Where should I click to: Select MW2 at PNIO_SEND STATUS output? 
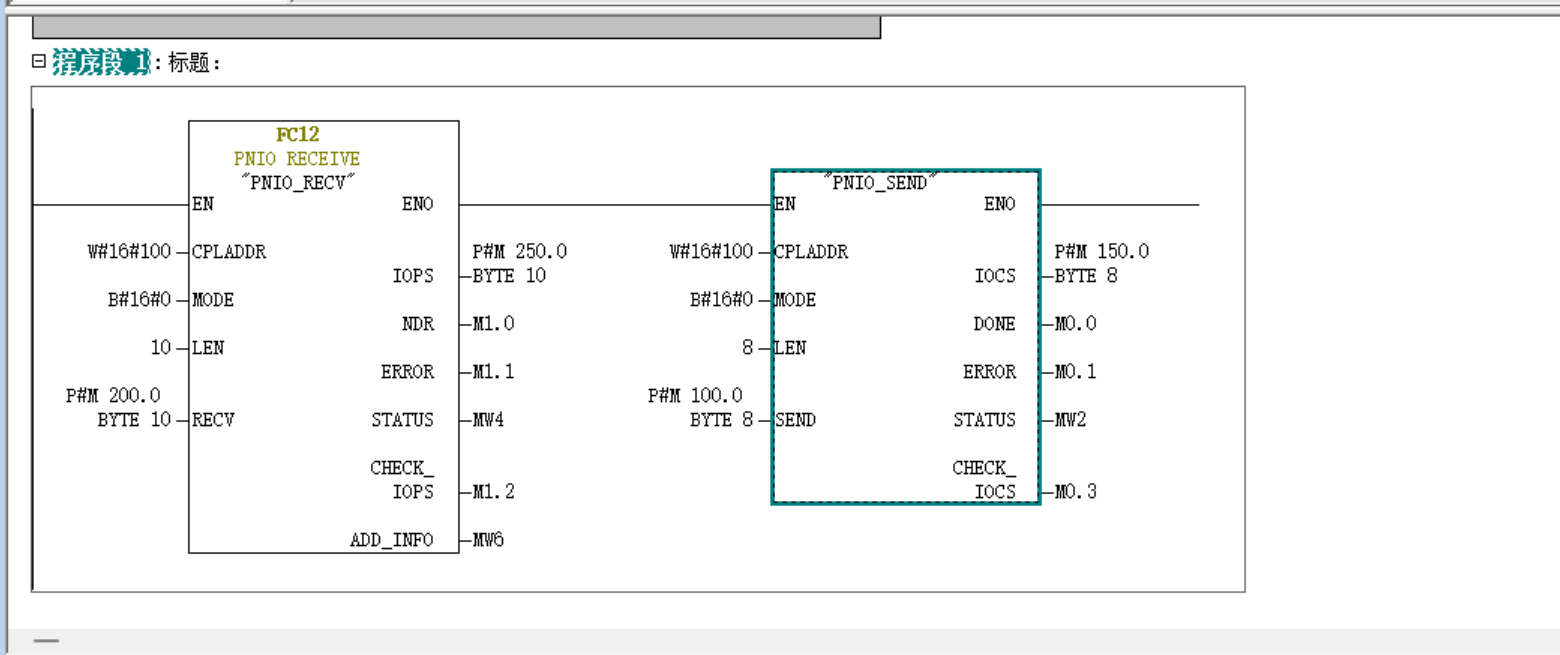pyautogui.click(x=1070, y=420)
